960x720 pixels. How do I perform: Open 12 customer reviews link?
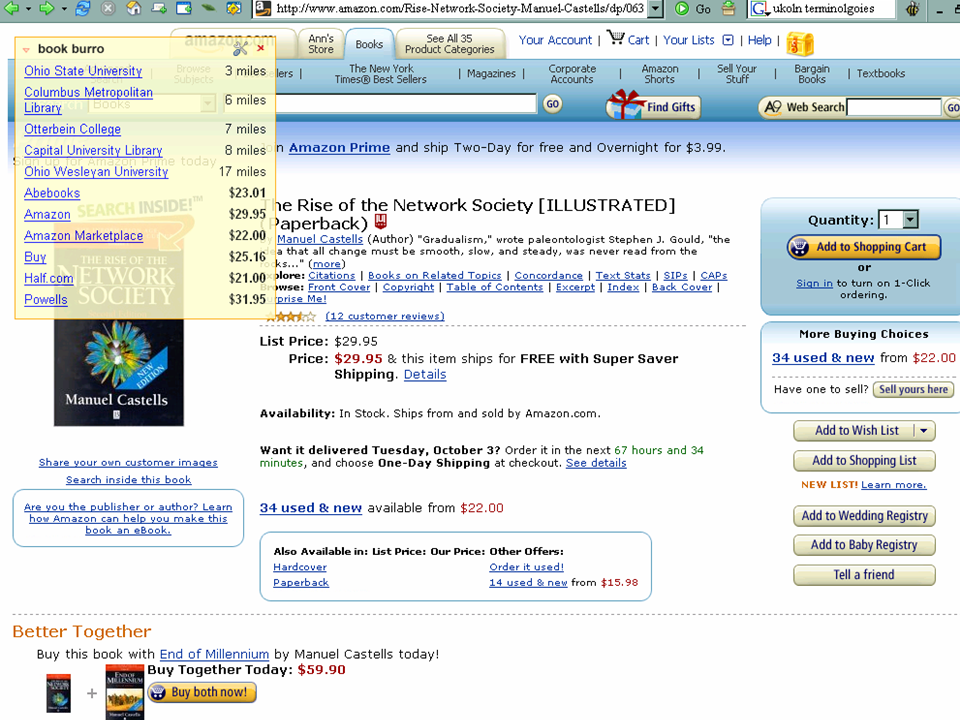[x=384, y=316]
